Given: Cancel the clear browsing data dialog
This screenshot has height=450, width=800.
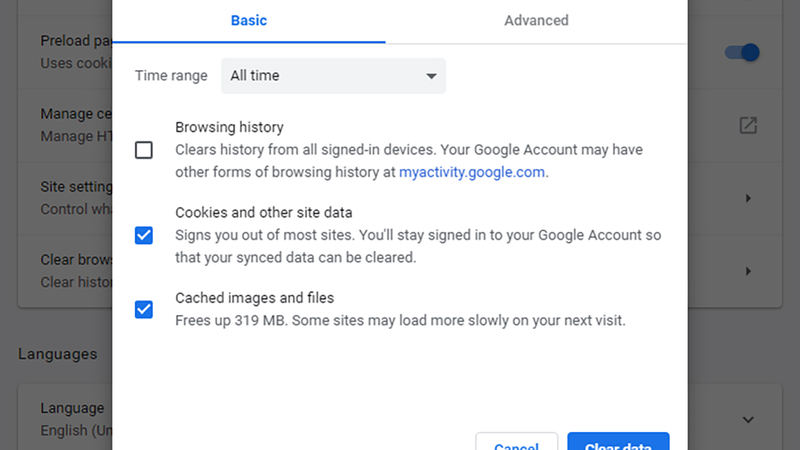Looking at the screenshot, I should point(516,442).
